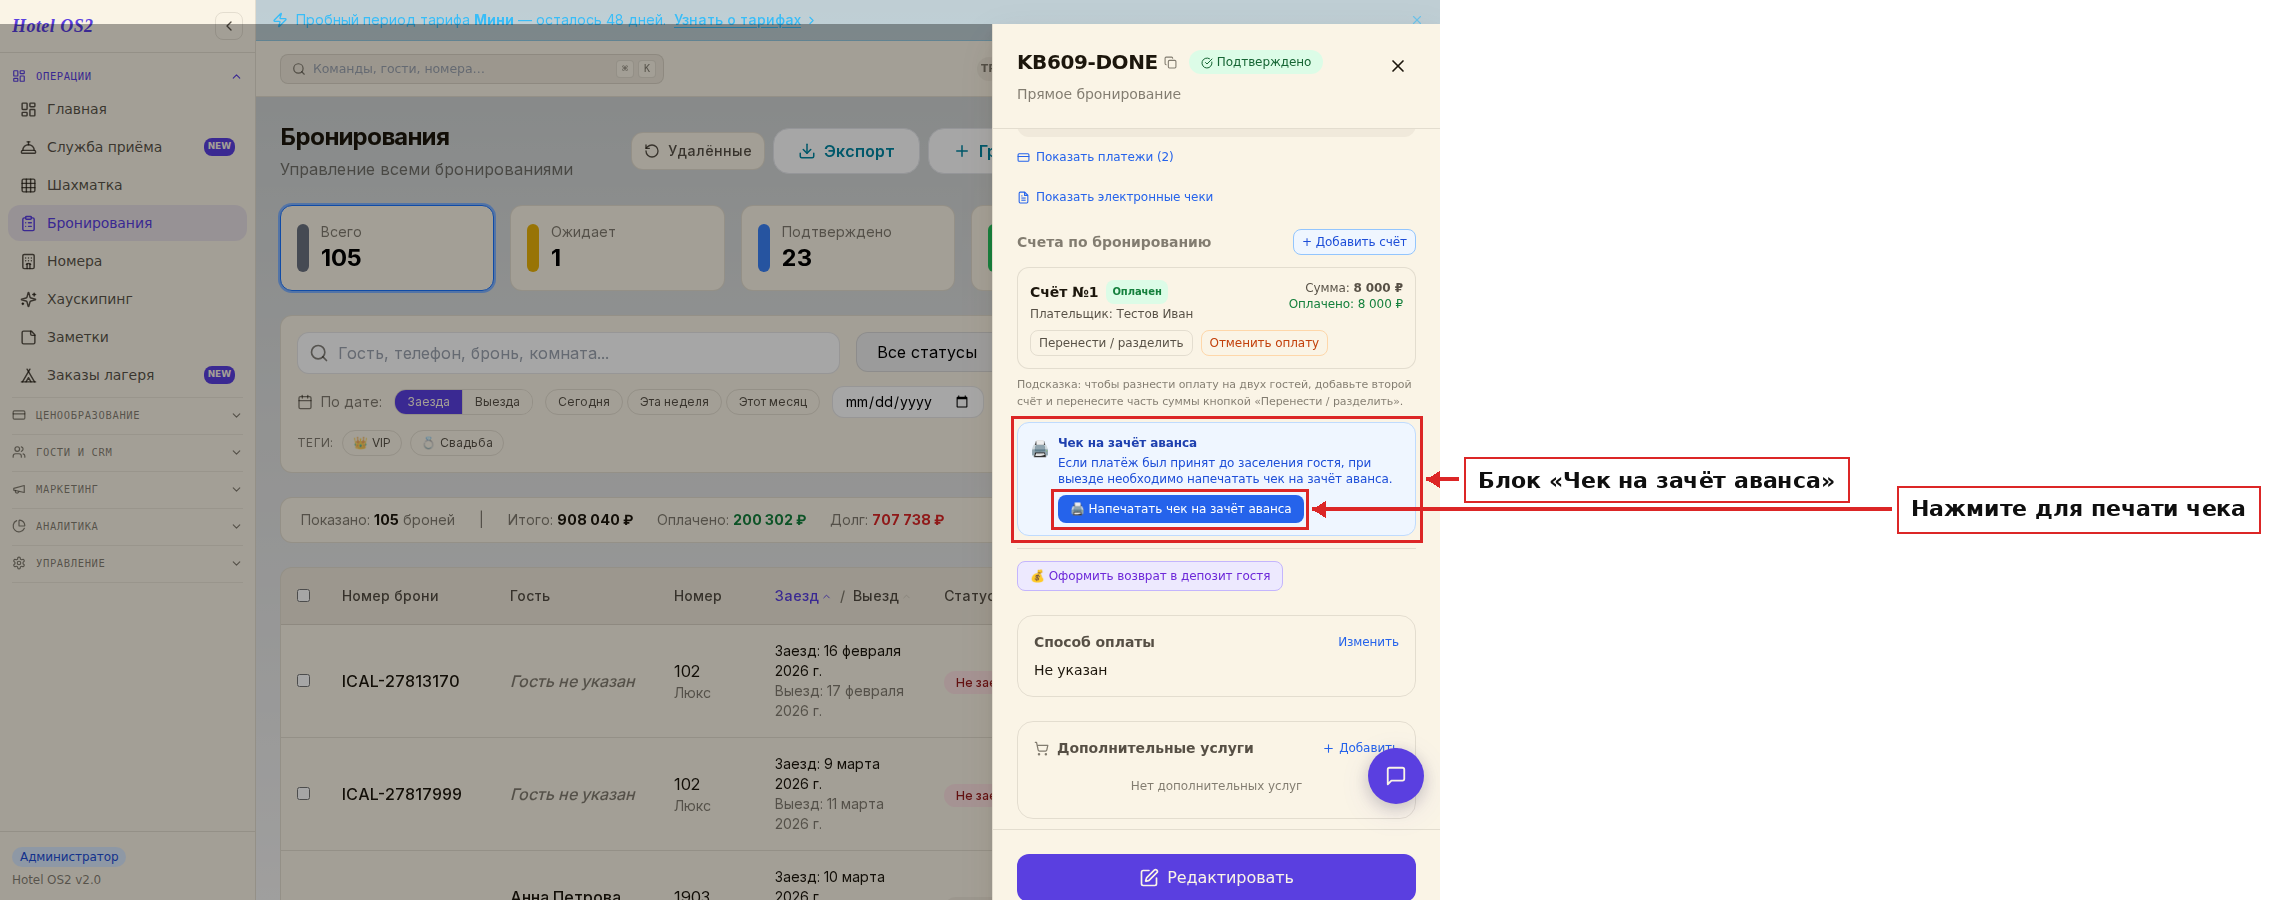Print the advance offset receipt
The height and width of the screenshot is (900, 2284).
(x=1181, y=509)
